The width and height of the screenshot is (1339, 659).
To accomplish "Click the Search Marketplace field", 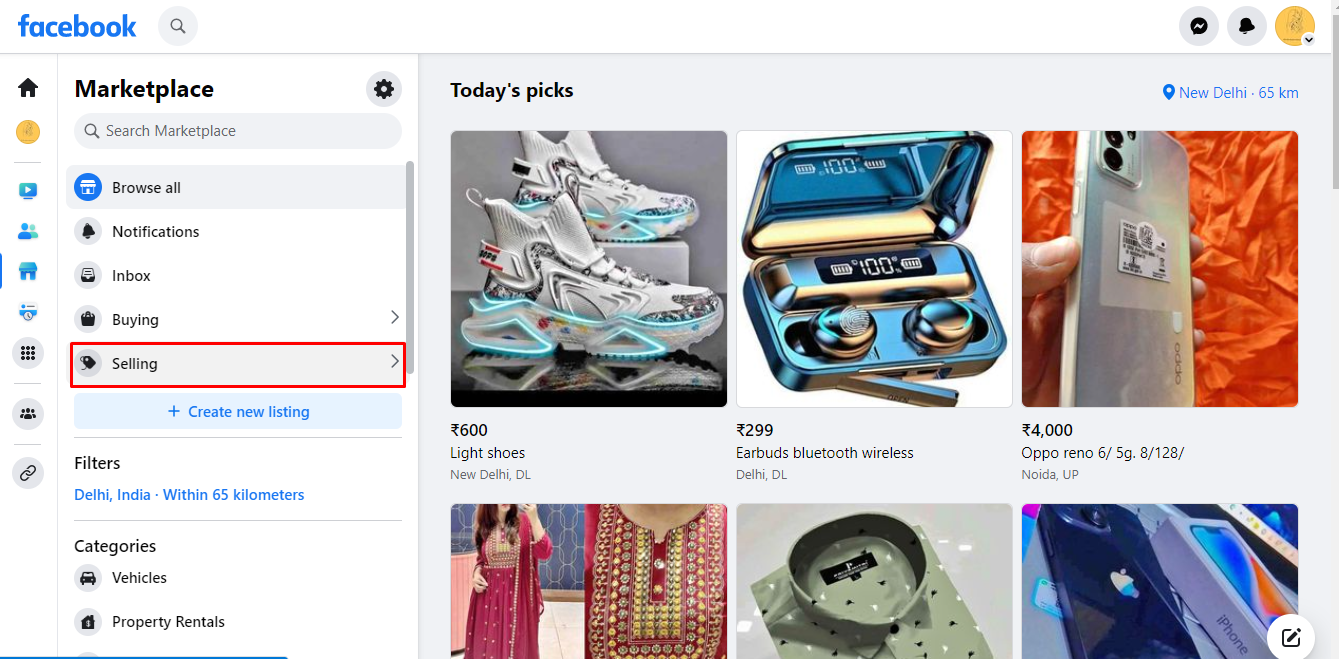I will 237,131.
